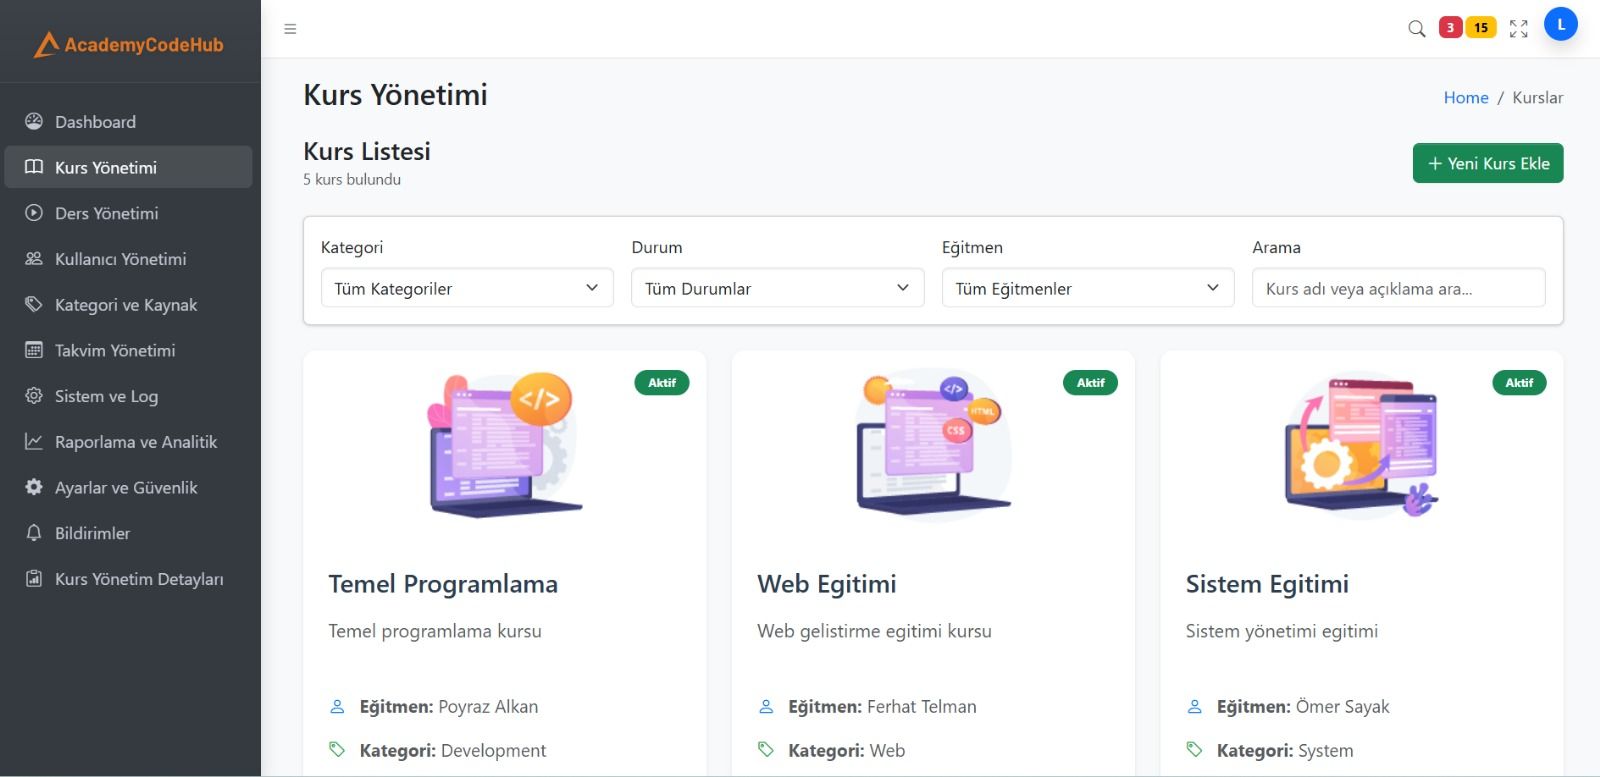Expand the Tüm Kategoriler dropdown
Screen dimensions: 1600x777
pyautogui.click(x=466, y=288)
